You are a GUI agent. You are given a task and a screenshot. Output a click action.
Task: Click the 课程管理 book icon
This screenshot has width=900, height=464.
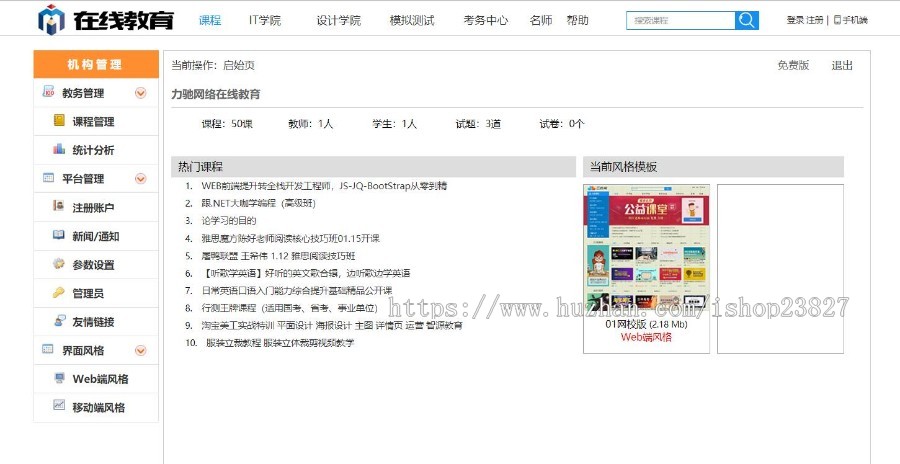point(59,122)
